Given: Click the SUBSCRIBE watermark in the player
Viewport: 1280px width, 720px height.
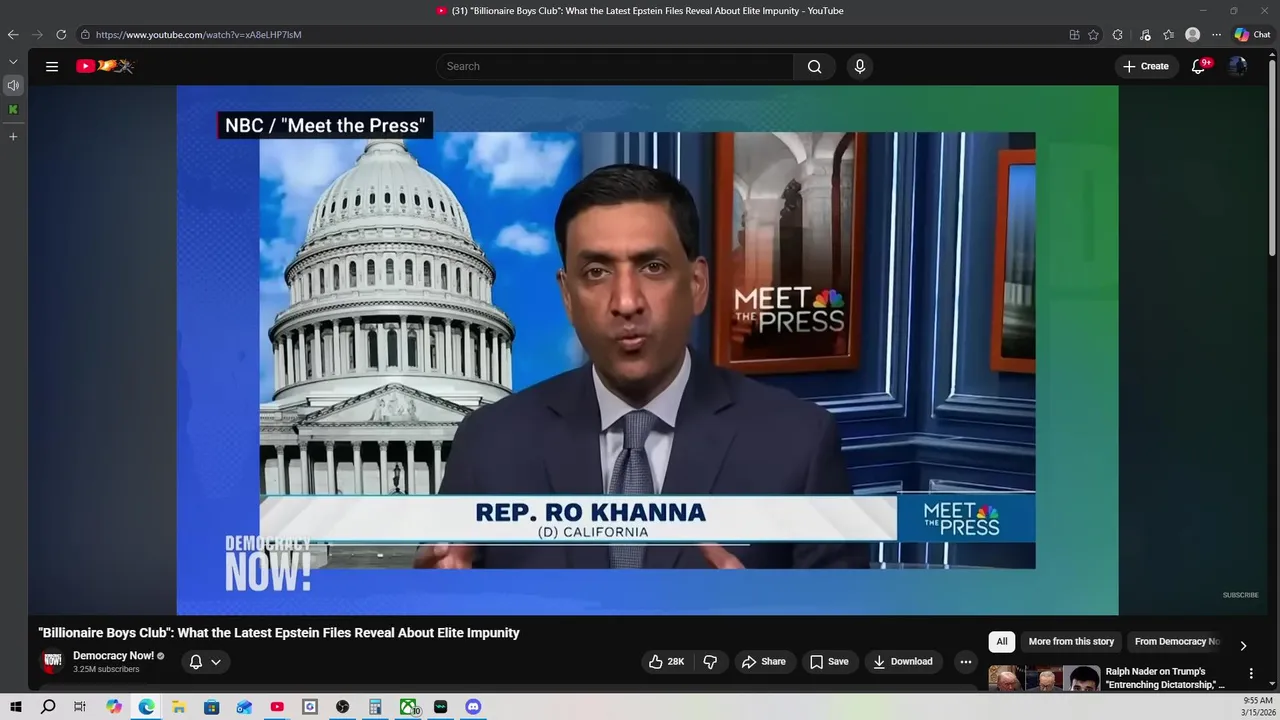Looking at the screenshot, I should tap(1240, 595).
